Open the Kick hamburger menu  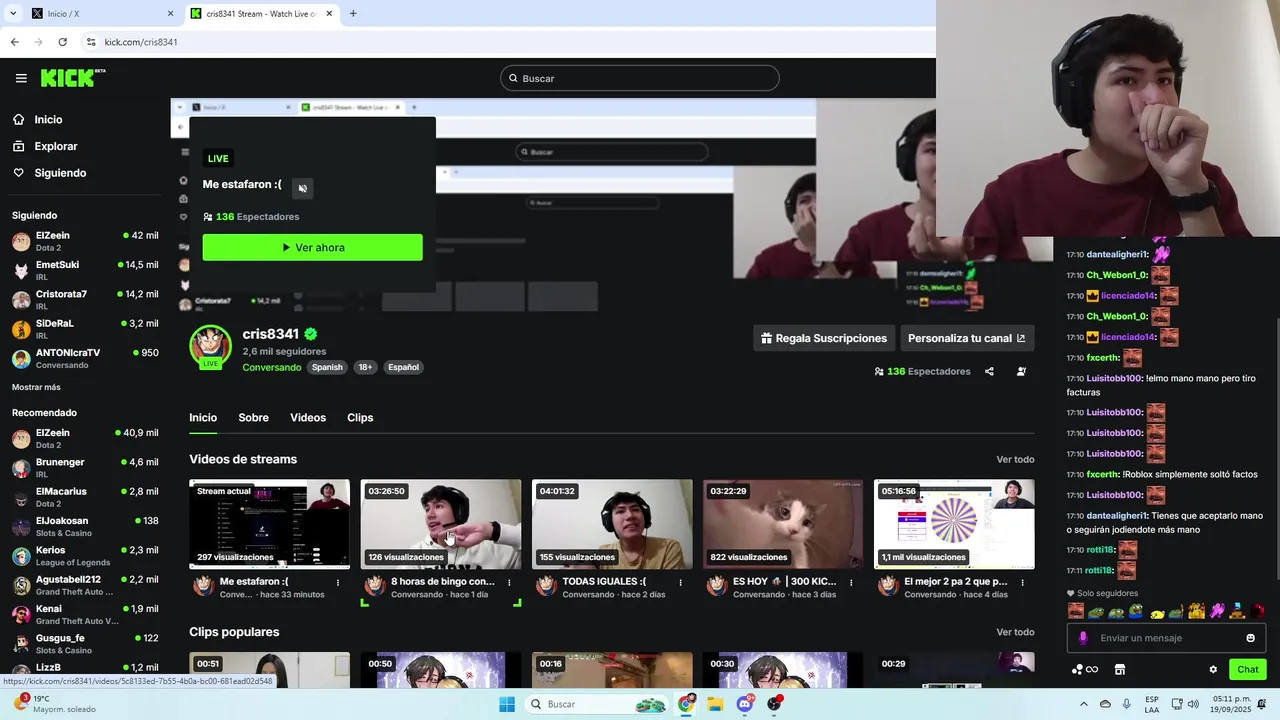[21, 78]
